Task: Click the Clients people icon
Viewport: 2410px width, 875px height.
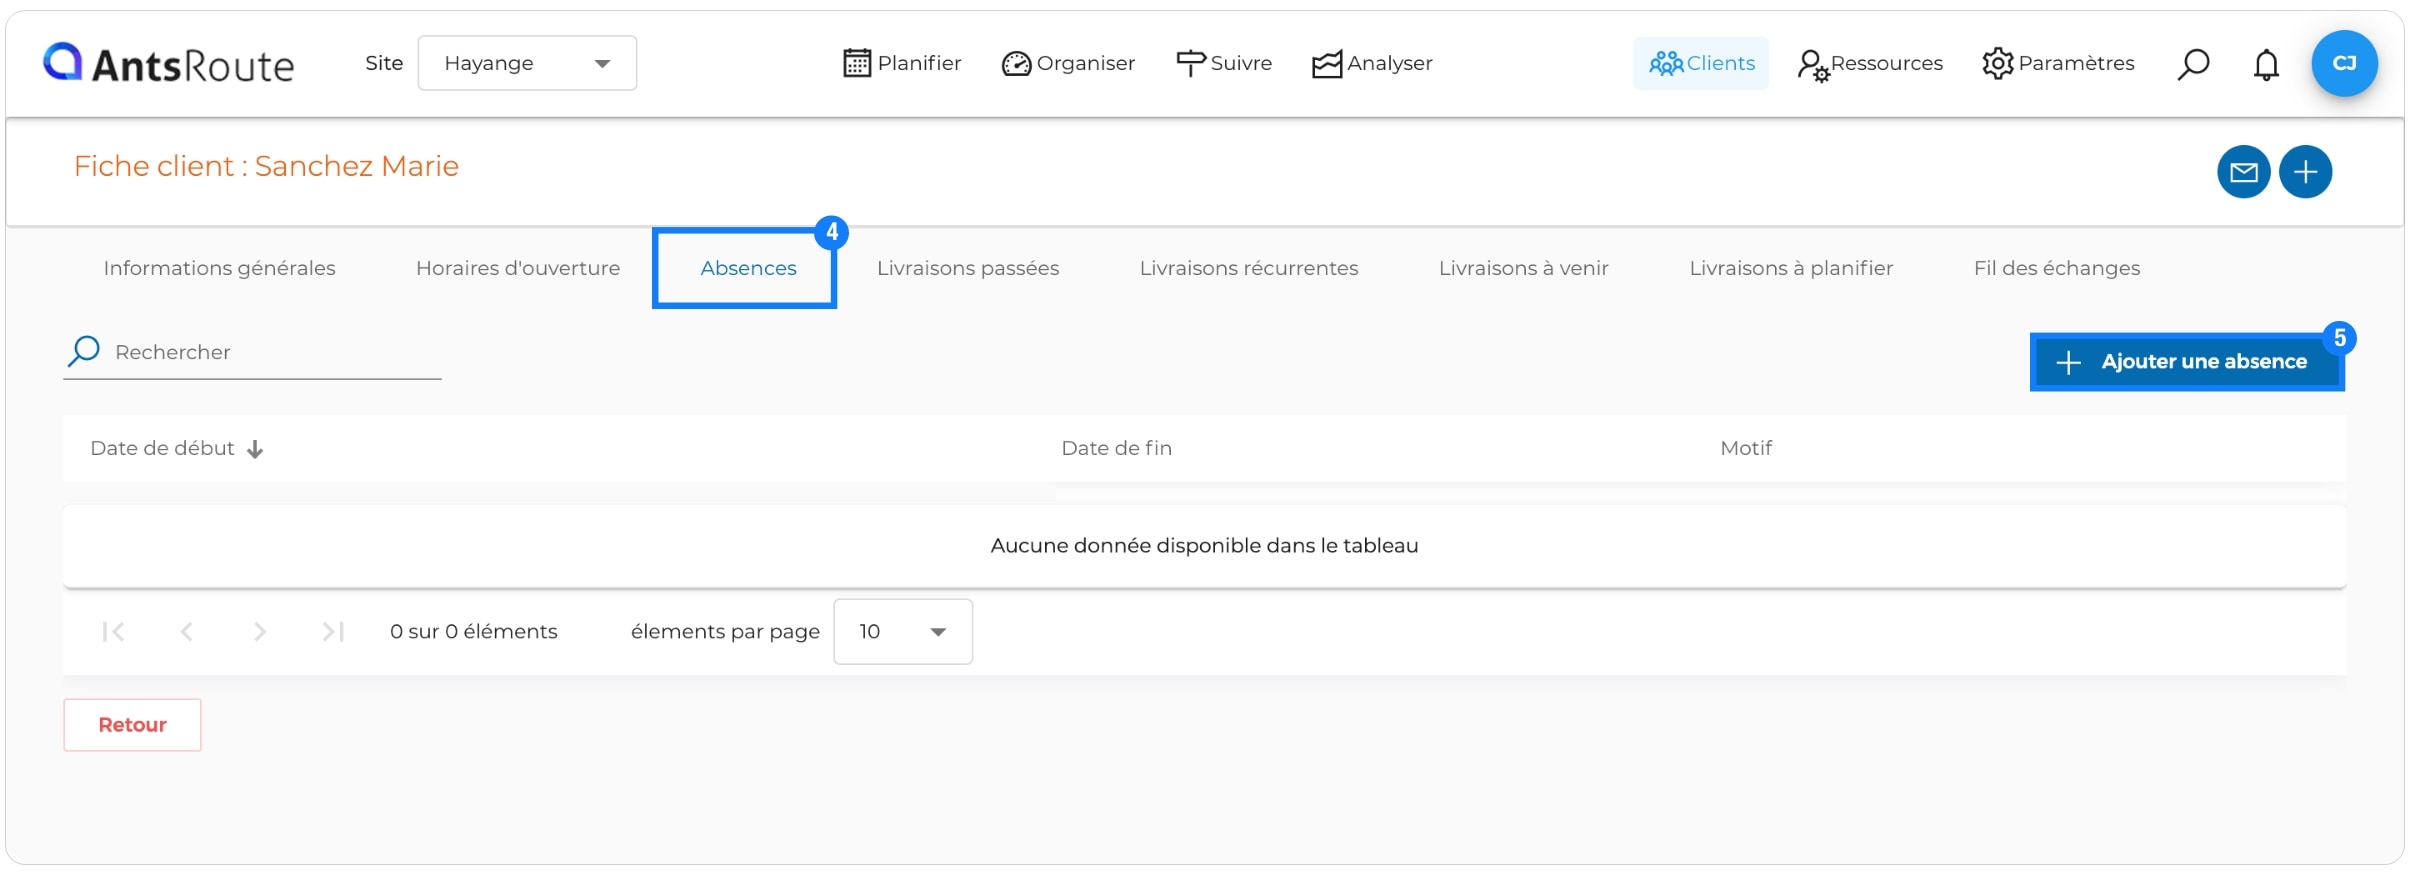Action: coord(1666,63)
